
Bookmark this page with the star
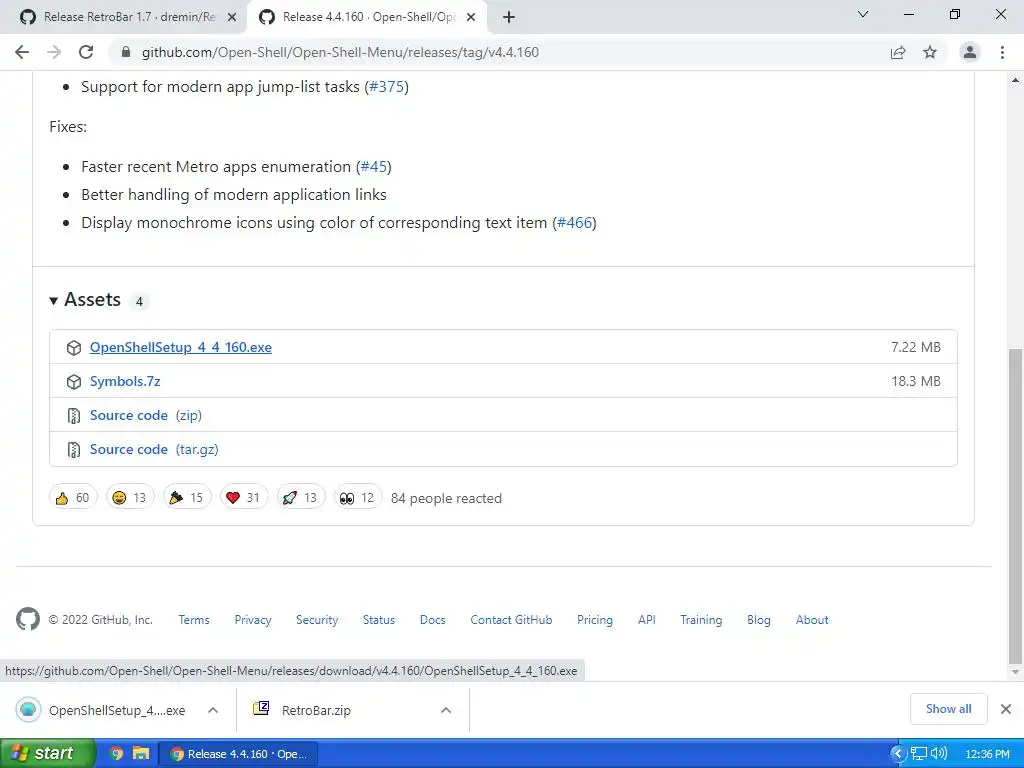(930, 52)
